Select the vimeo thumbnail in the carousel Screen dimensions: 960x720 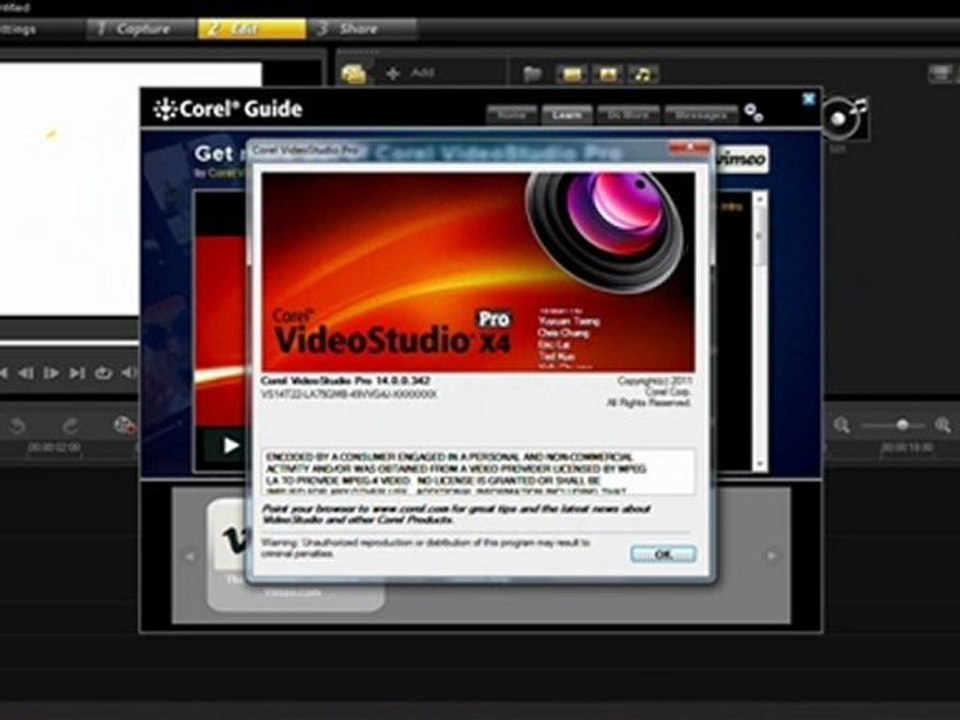pos(296,554)
